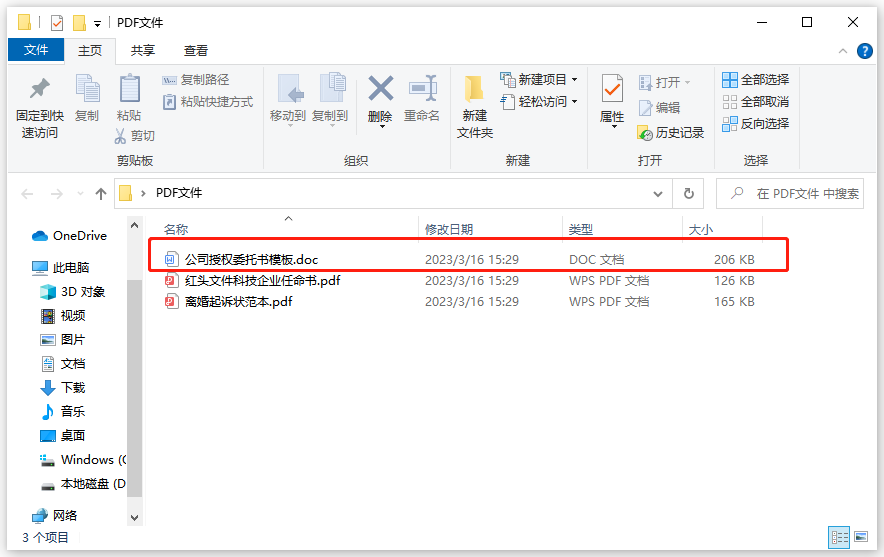Screen dimensions: 884x557
Task: Click Pin to Quick access (固定到快速访问) icon
Action: tap(39, 89)
